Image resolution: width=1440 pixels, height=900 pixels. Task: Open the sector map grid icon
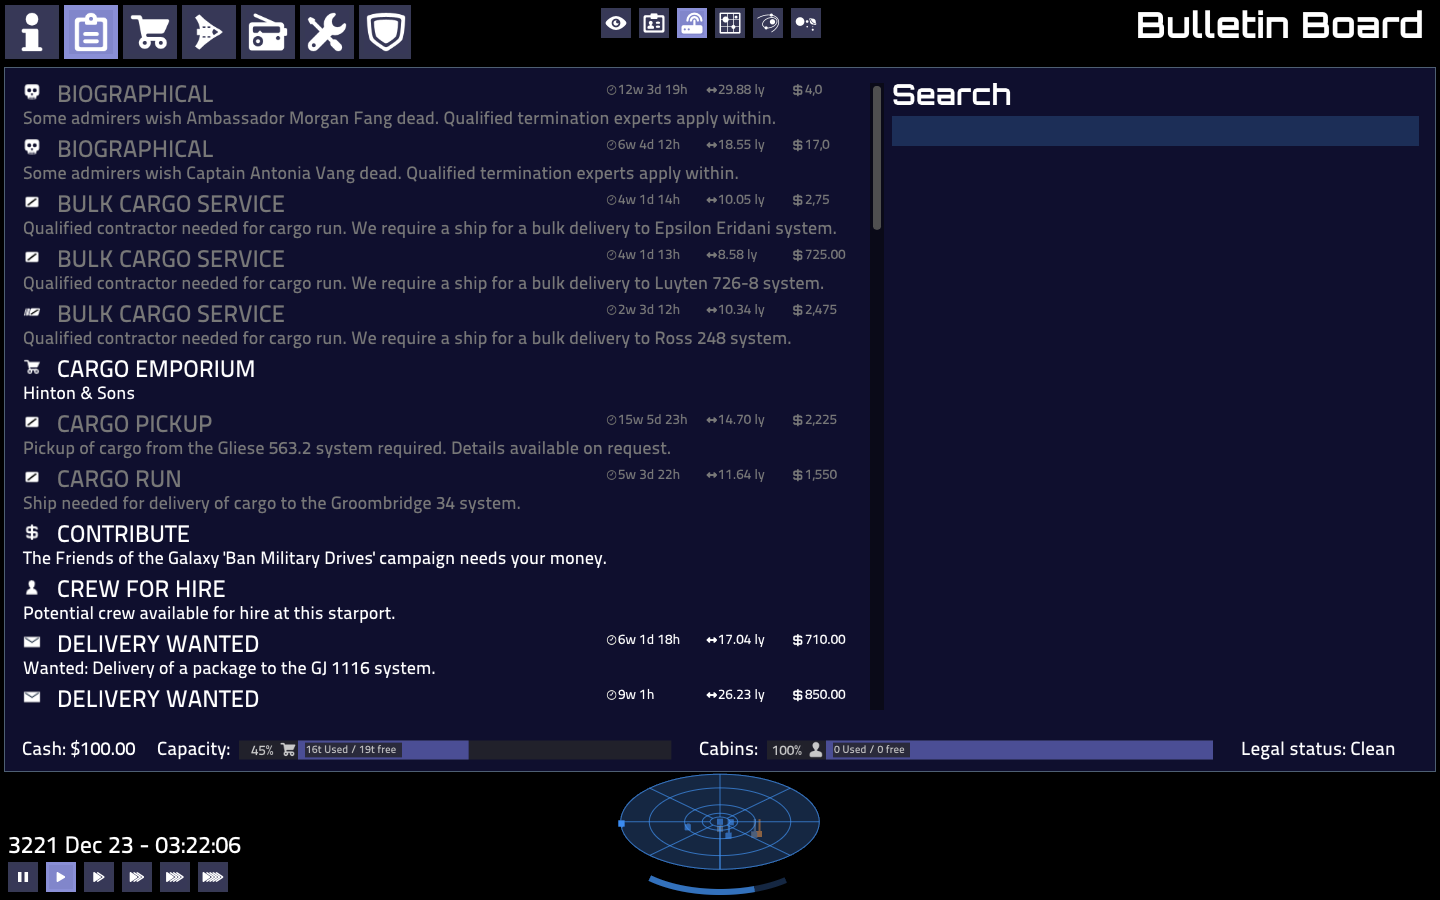click(x=730, y=23)
